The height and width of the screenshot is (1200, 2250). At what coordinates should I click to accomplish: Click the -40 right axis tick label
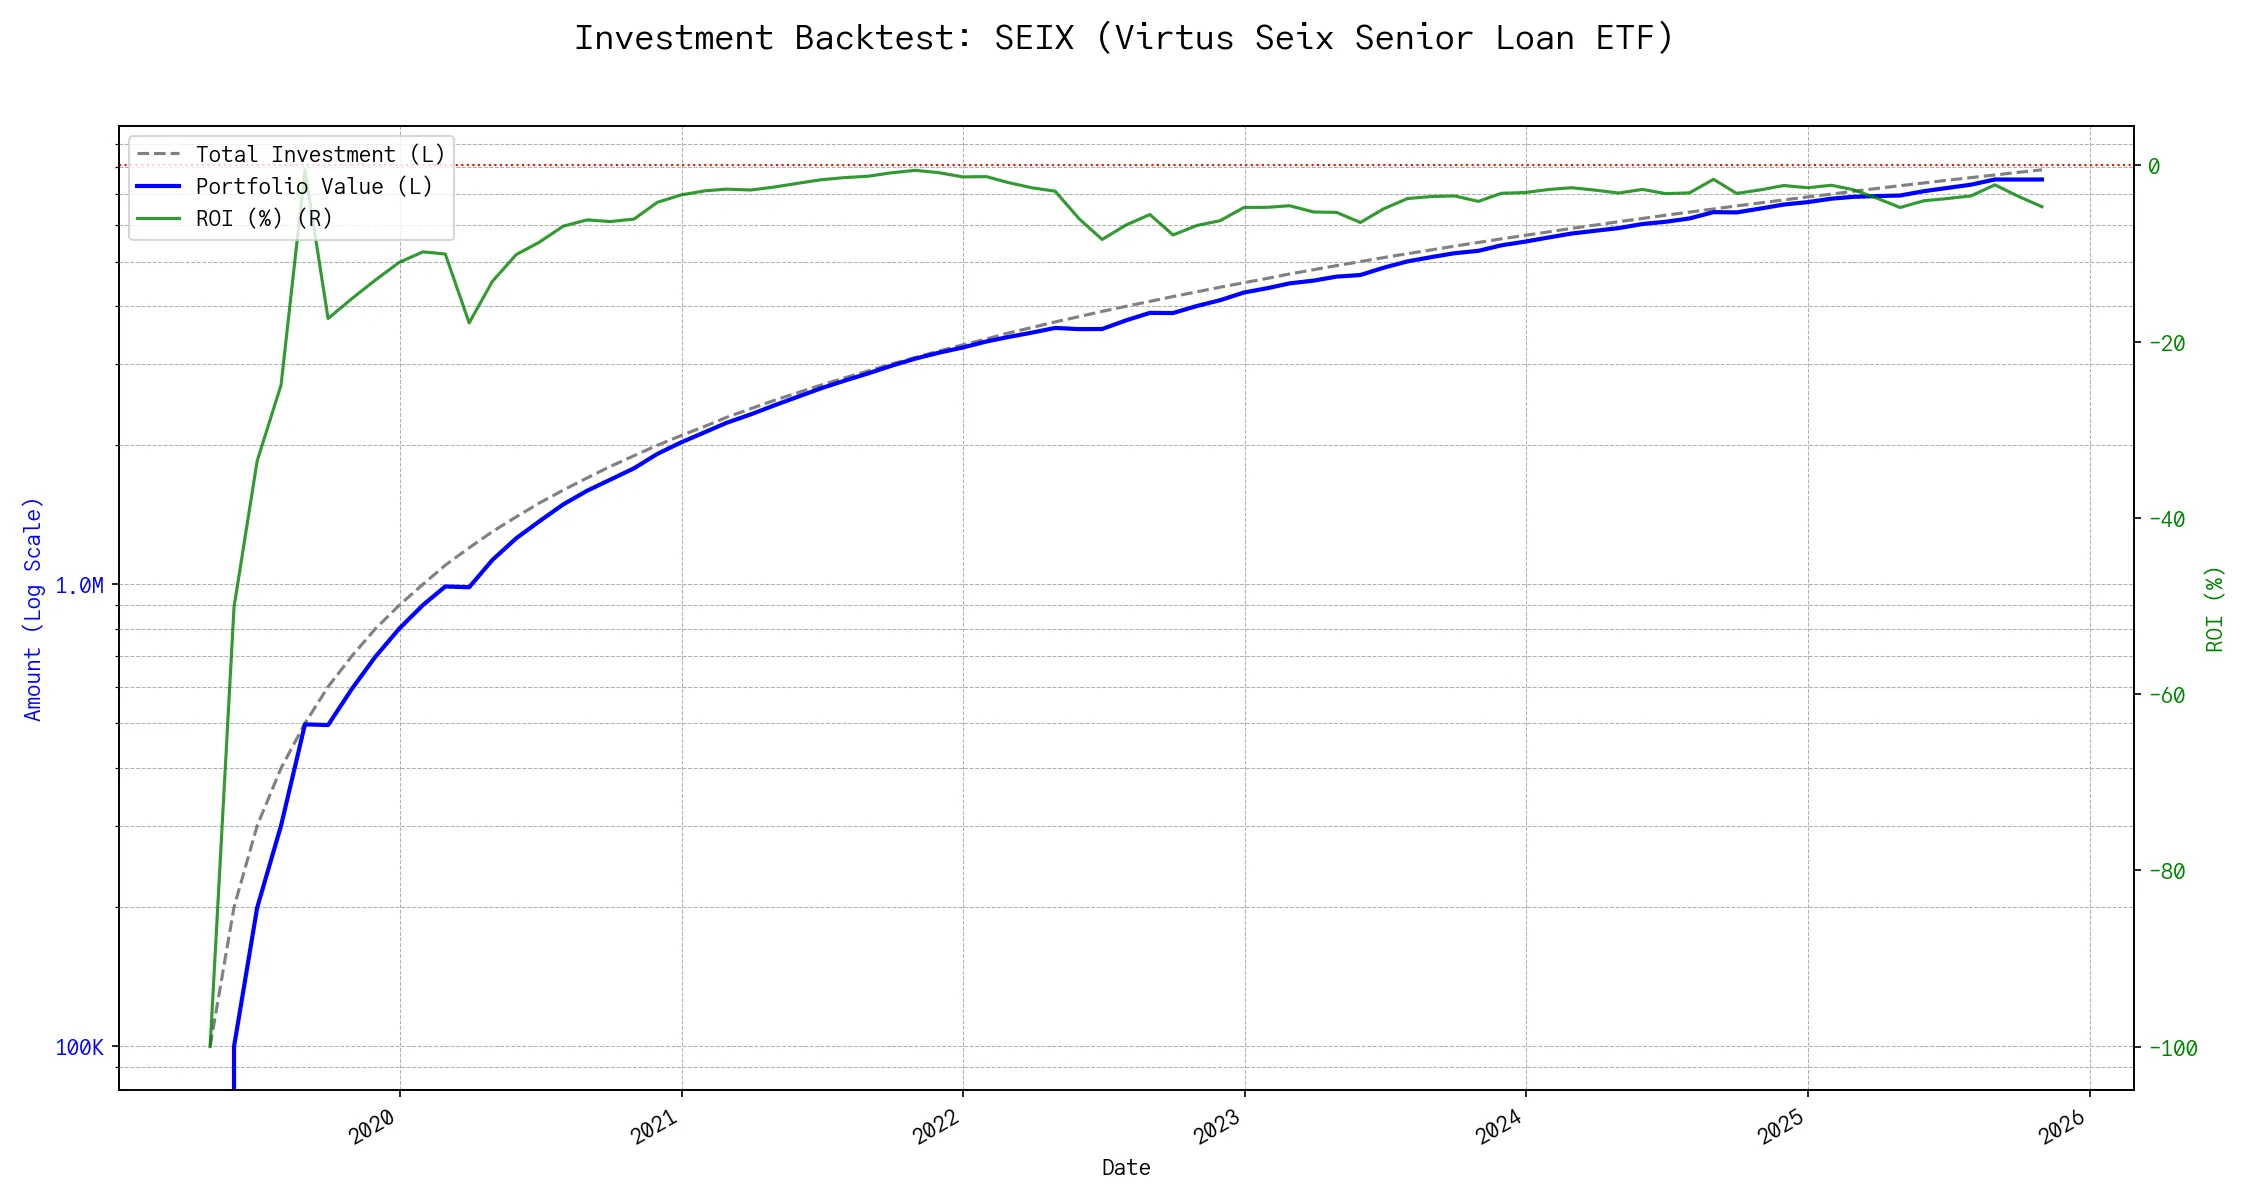pyautogui.click(x=2165, y=519)
